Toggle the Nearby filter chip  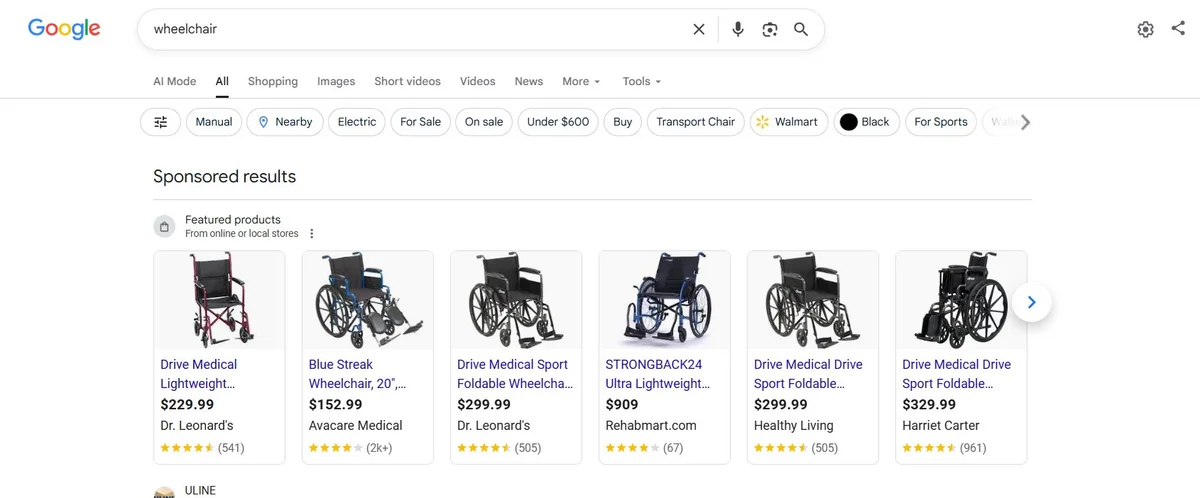pyautogui.click(x=285, y=122)
